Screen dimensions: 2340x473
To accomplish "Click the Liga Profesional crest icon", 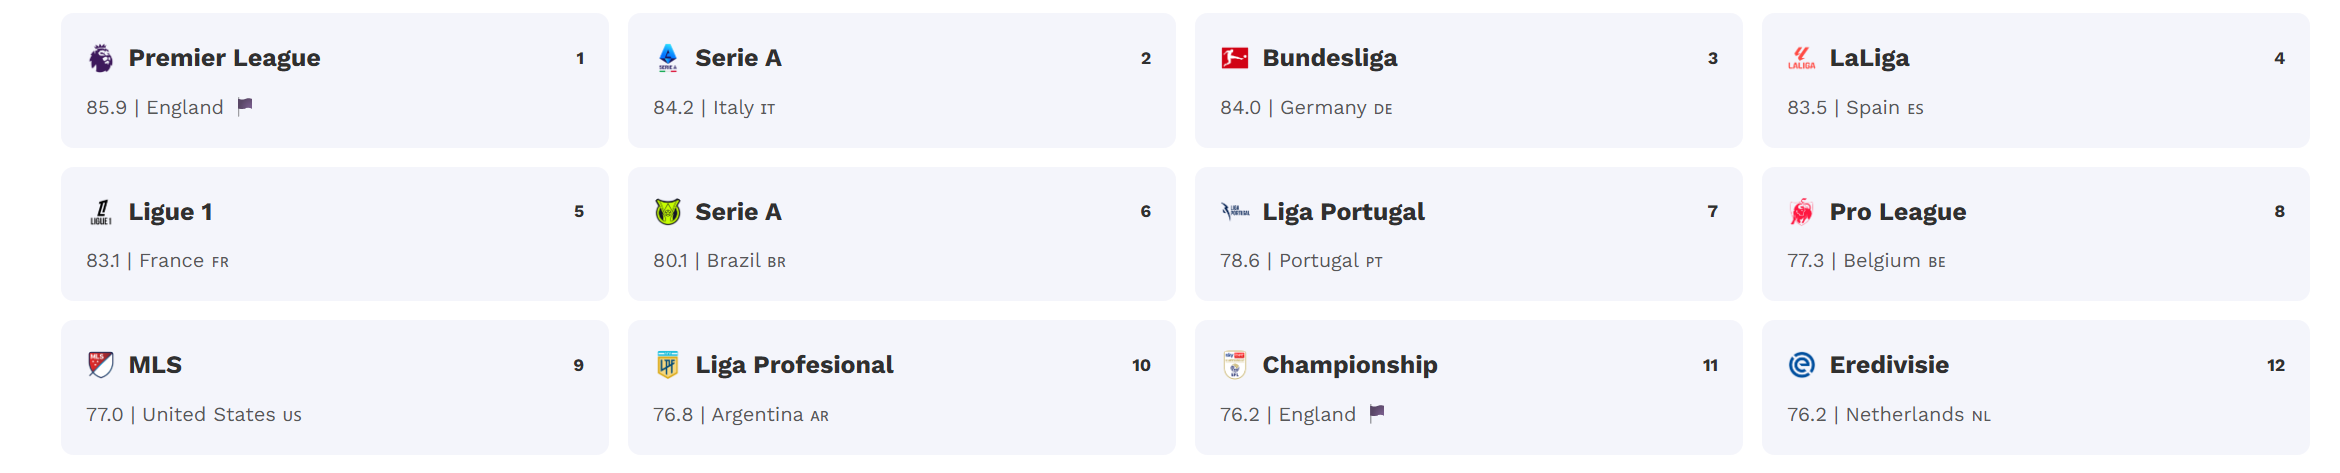I will click(x=667, y=365).
